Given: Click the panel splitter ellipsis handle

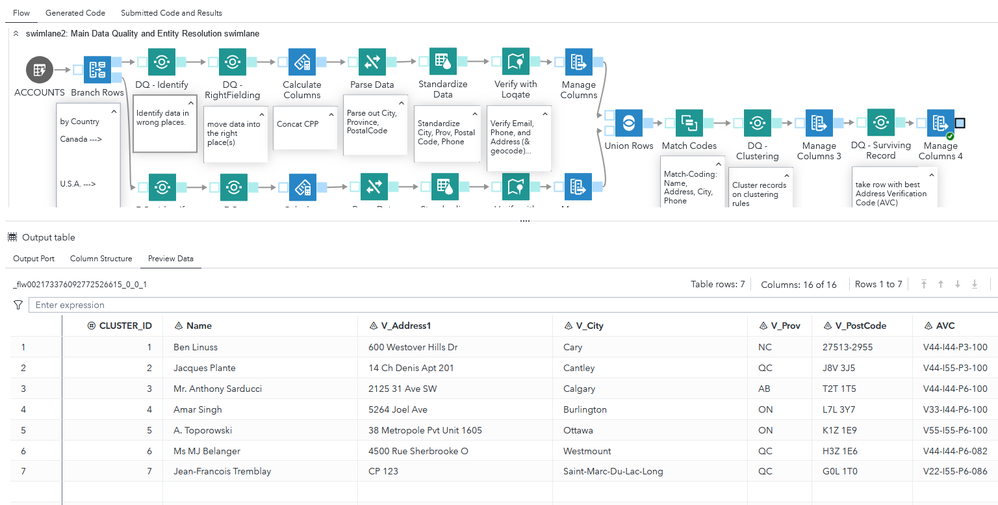Looking at the screenshot, I should (525, 221).
